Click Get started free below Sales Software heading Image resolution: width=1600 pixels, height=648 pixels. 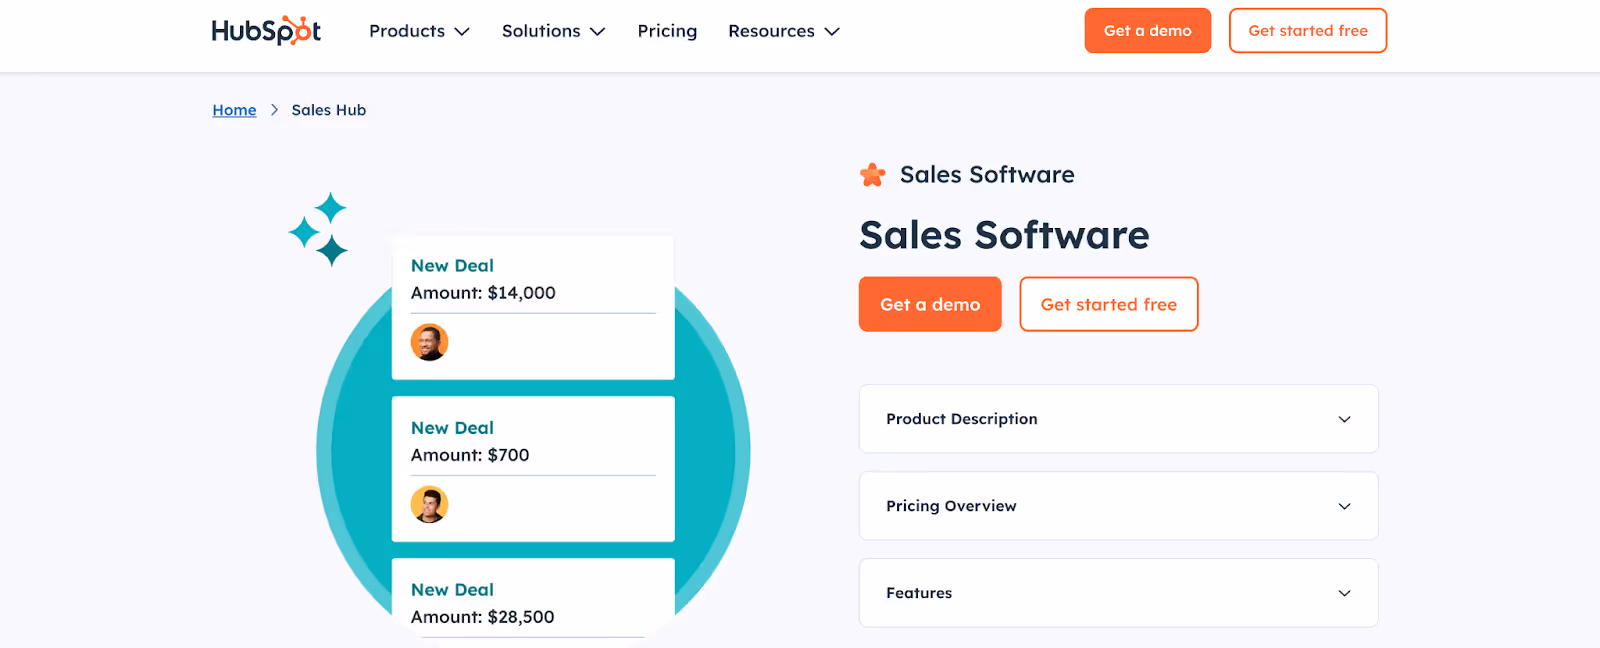click(1108, 304)
